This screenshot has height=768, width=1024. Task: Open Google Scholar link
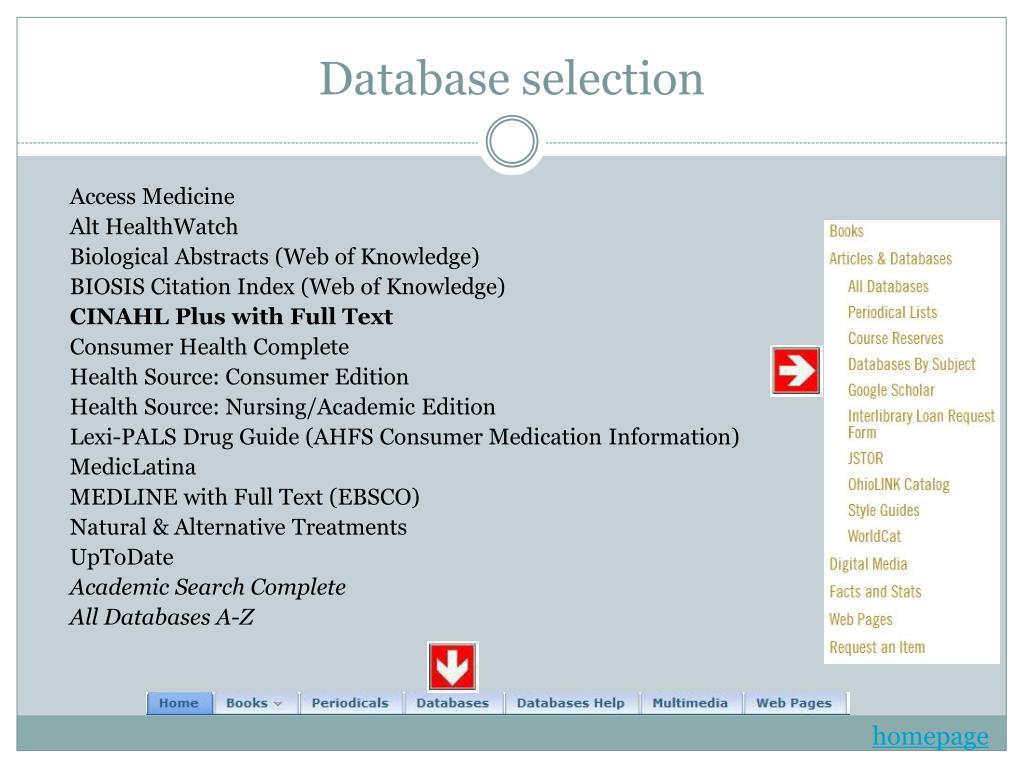tap(891, 391)
